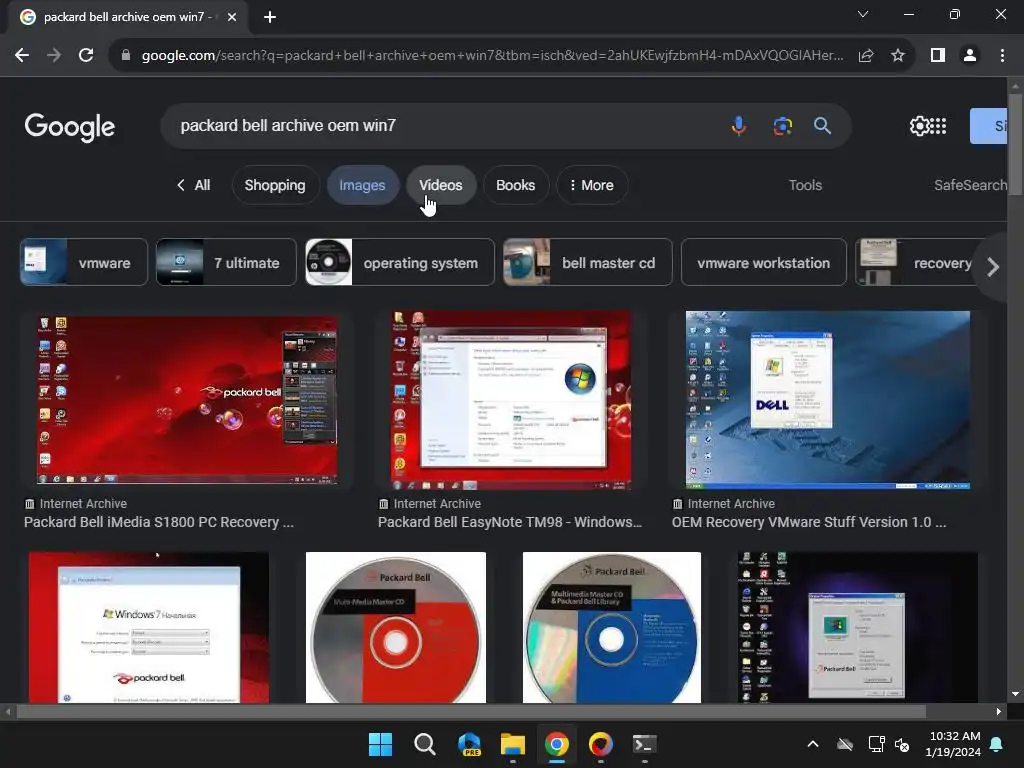The height and width of the screenshot is (768, 1024).
Task: Open the SafeSearch dropdown
Action: (x=970, y=185)
